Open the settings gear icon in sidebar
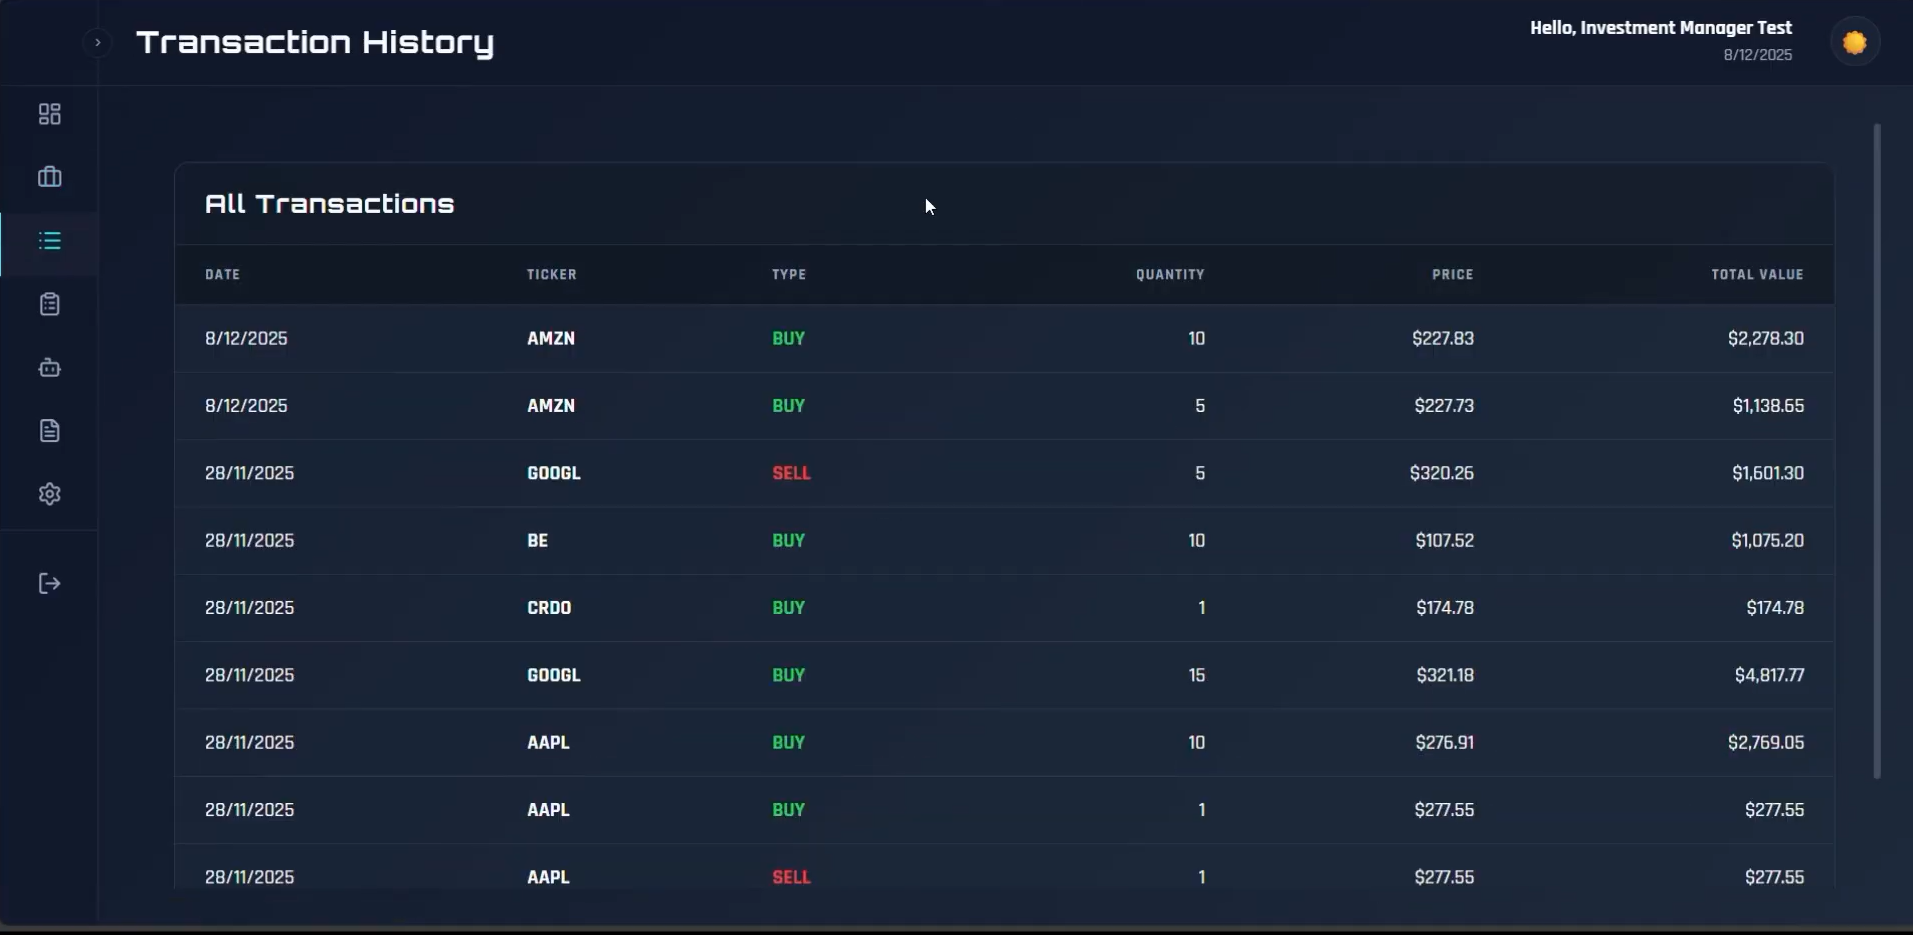 49,494
